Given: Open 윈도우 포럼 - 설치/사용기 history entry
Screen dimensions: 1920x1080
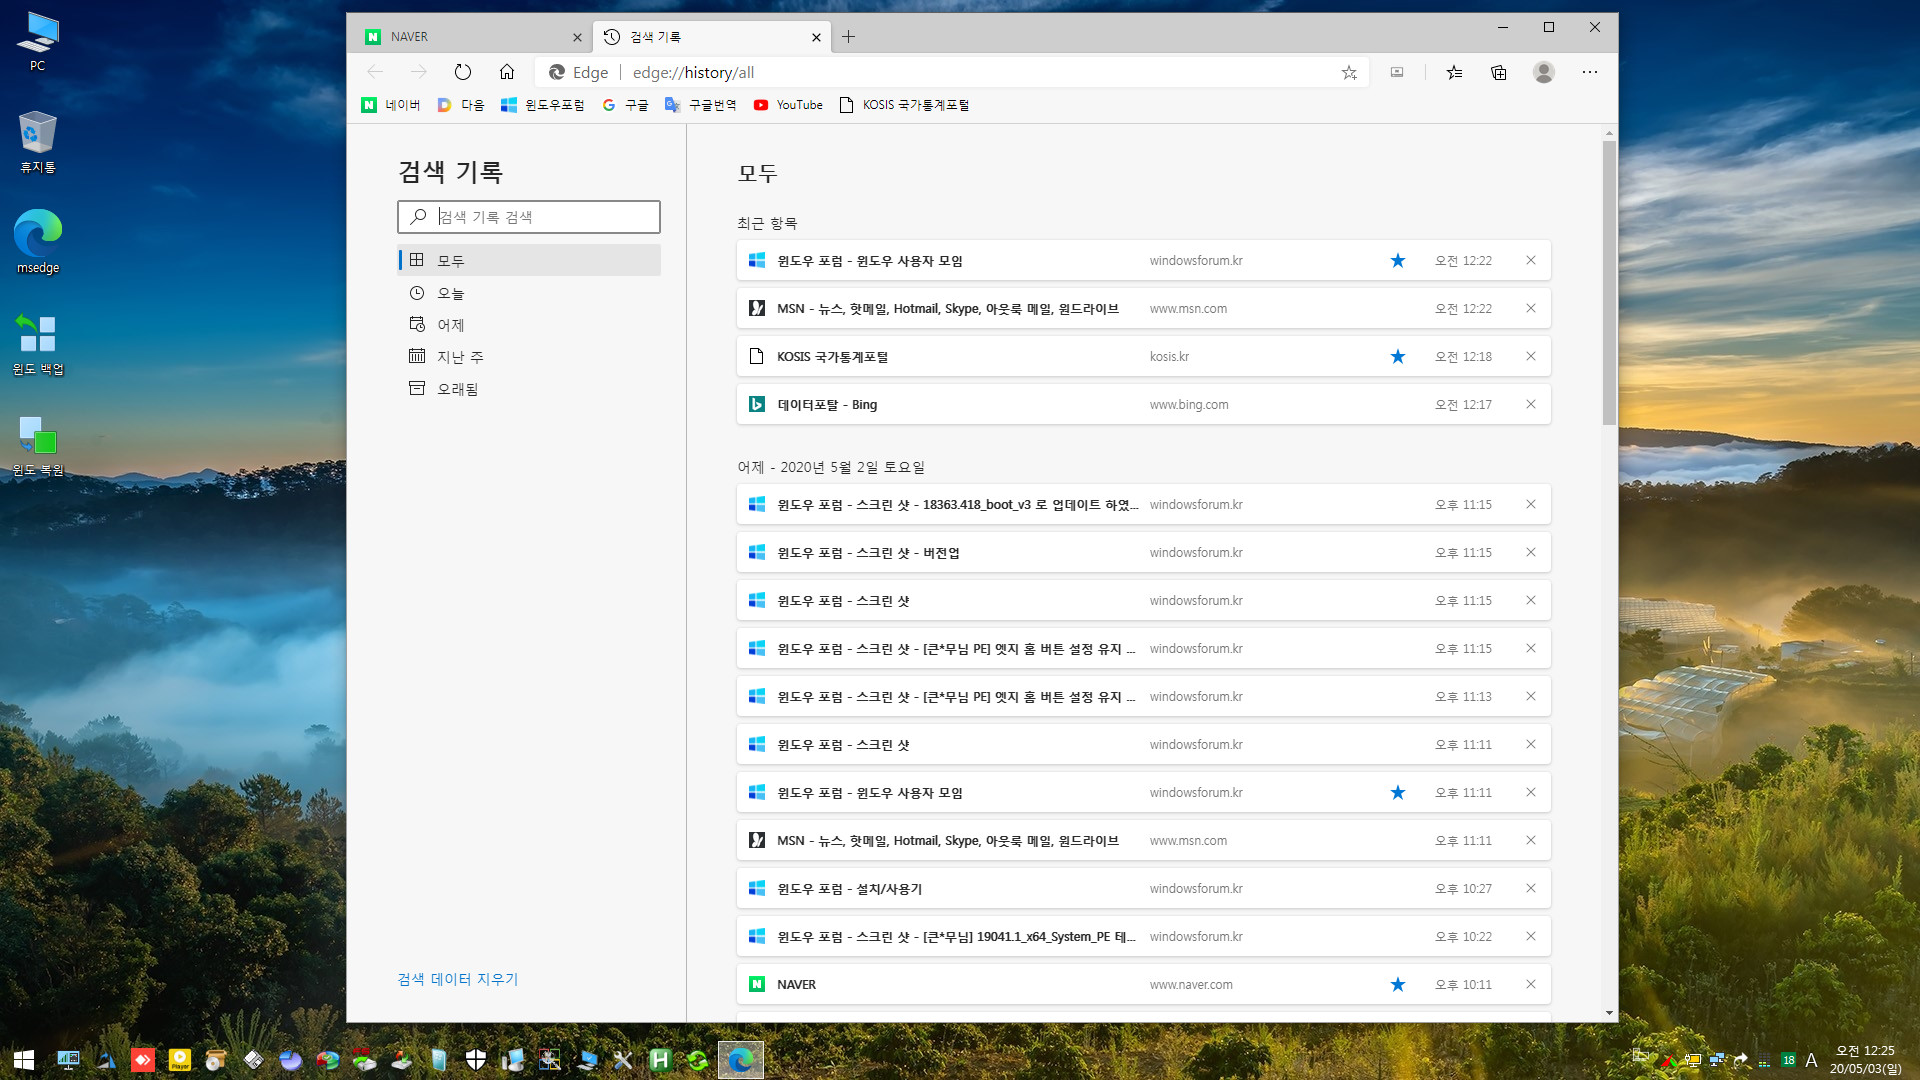Looking at the screenshot, I should pyautogui.click(x=1143, y=888).
